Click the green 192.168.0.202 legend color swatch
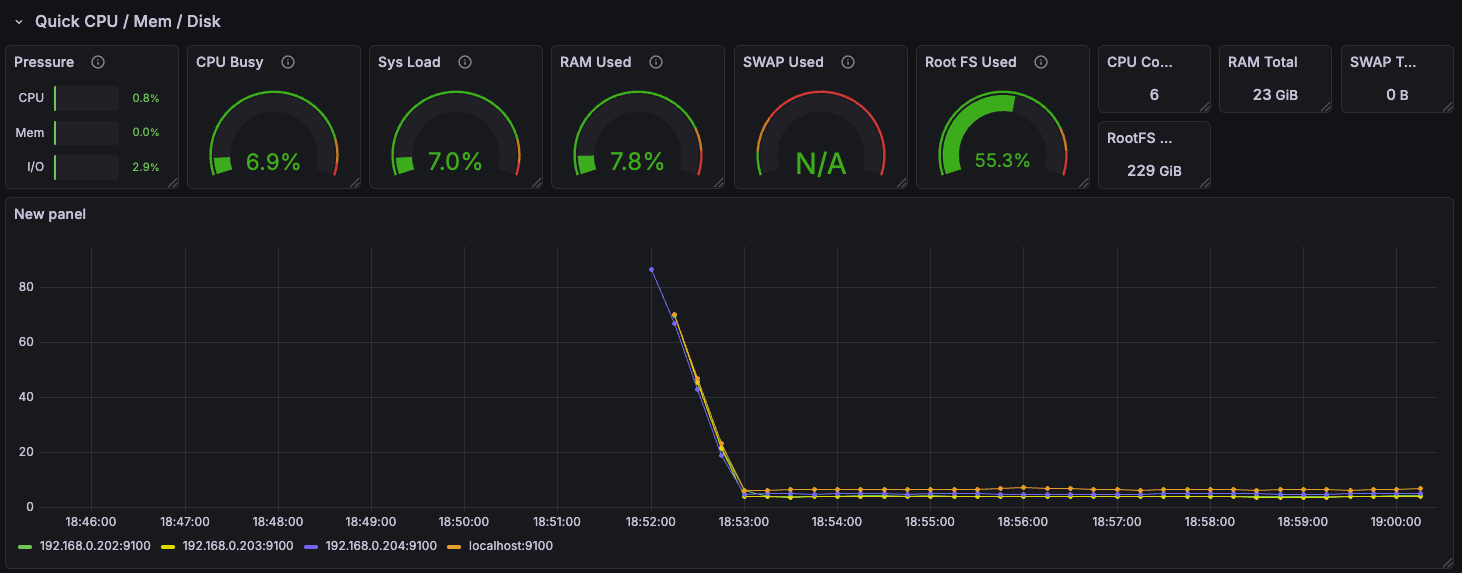The image size is (1462, 573). (26, 546)
